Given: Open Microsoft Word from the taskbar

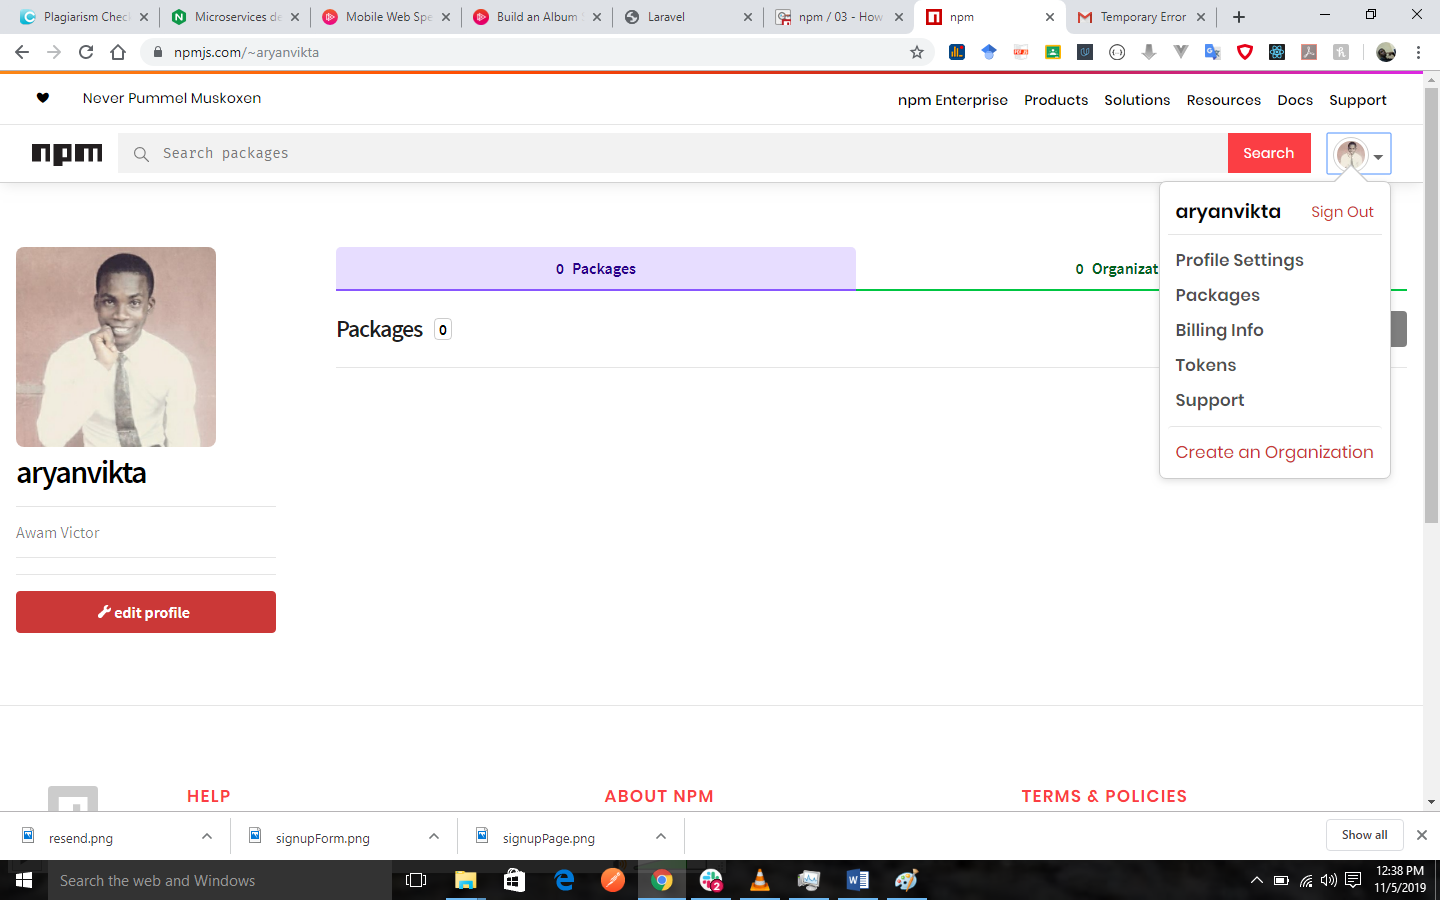Looking at the screenshot, I should point(858,880).
